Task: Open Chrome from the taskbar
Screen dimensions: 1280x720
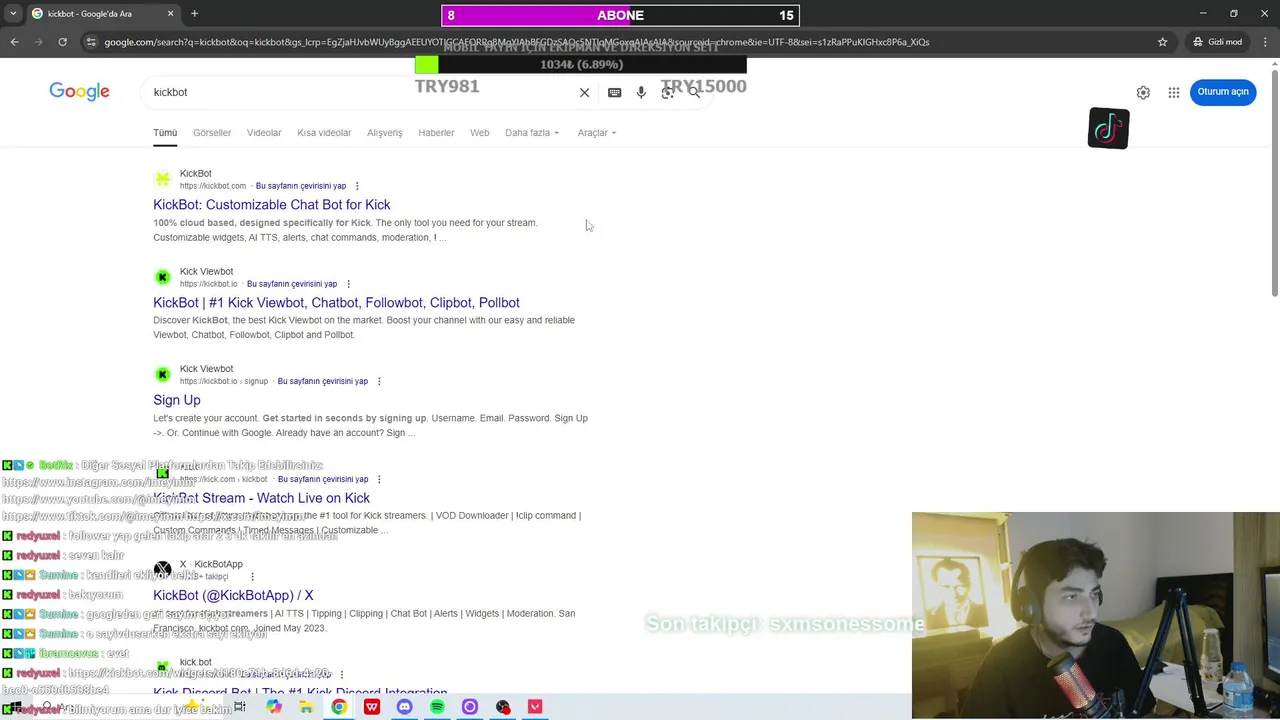Action: click(x=339, y=707)
